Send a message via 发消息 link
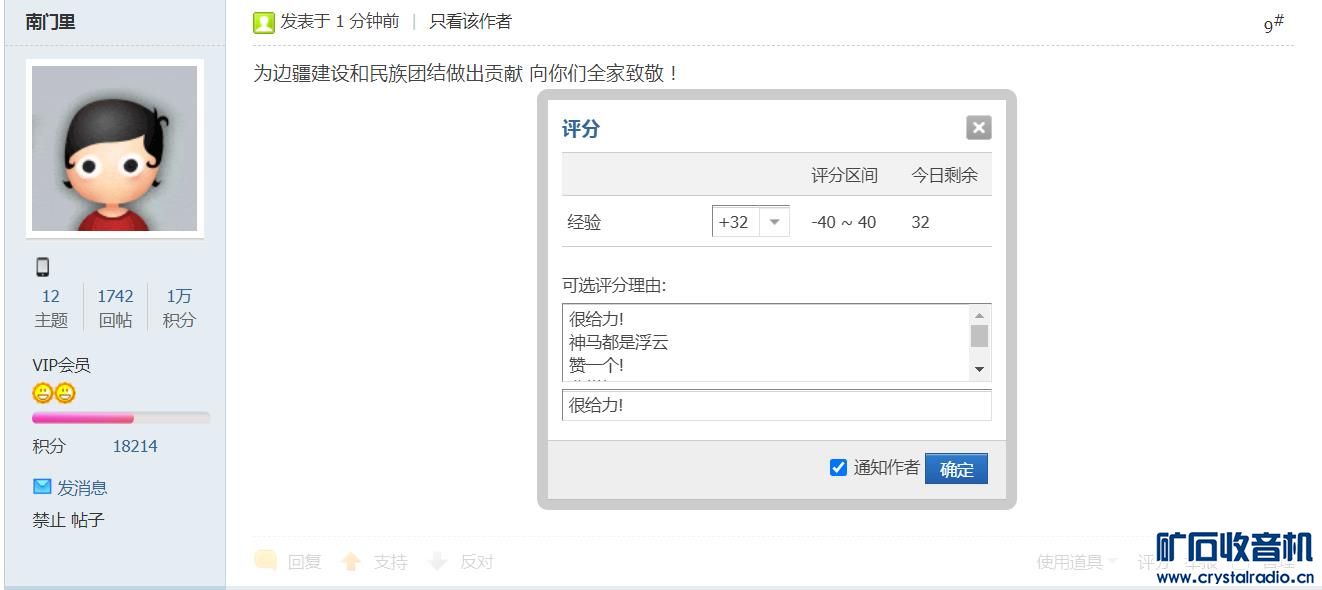 (82, 488)
